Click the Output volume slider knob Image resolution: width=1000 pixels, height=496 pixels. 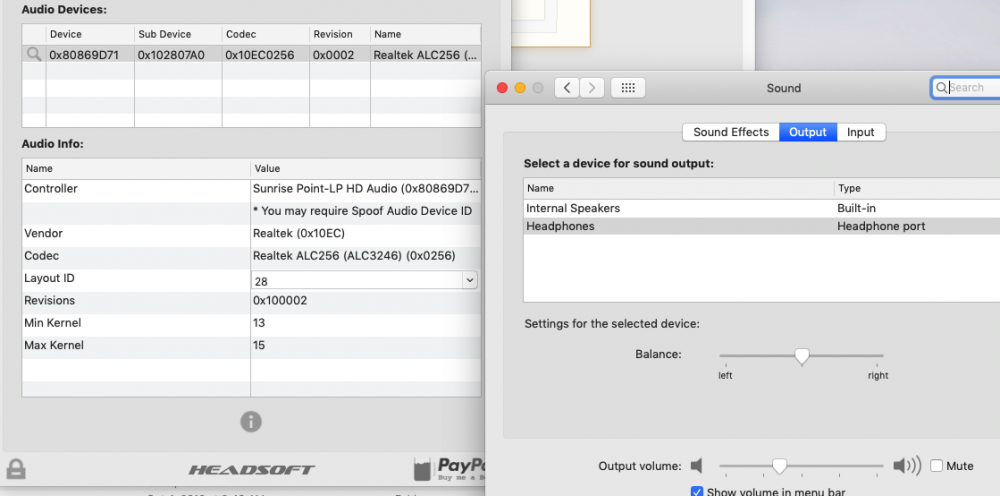pyautogui.click(x=779, y=466)
